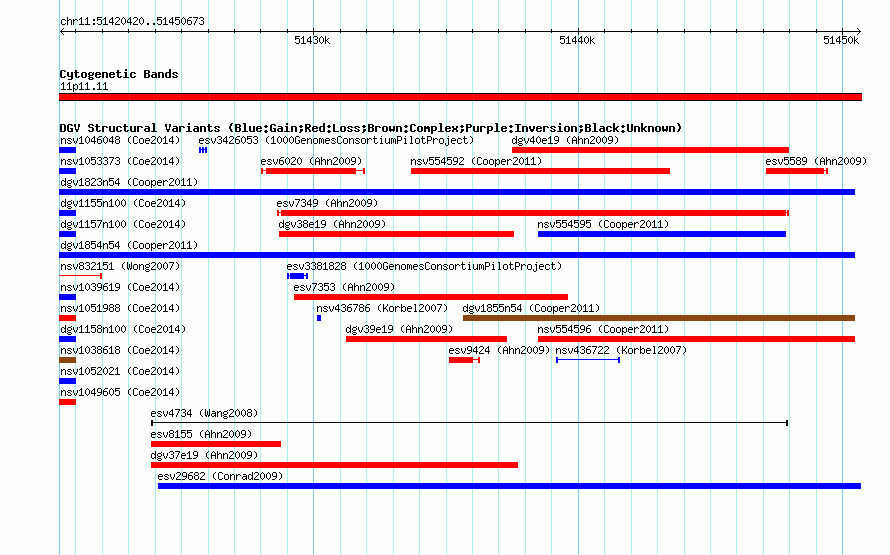Click the blue esv29682 gain bar
Viewport: 890px width, 555px height.
(510, 486)
